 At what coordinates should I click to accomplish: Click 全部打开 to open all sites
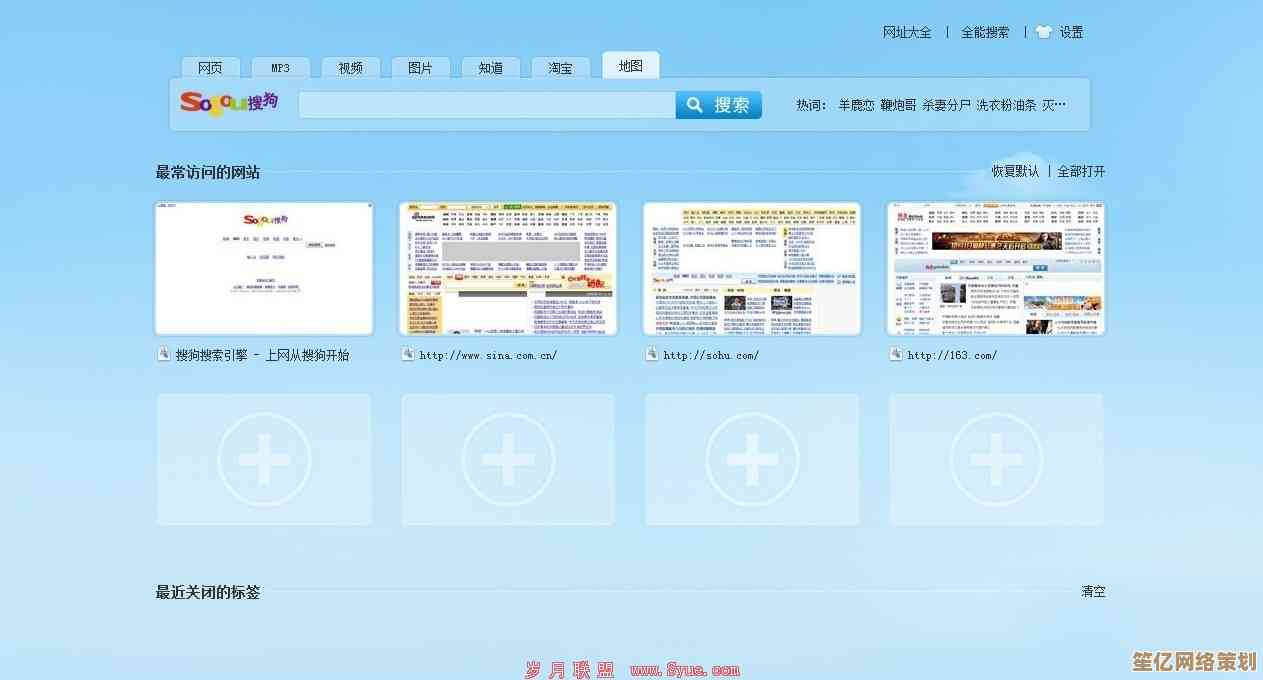tap(1081, 171)
